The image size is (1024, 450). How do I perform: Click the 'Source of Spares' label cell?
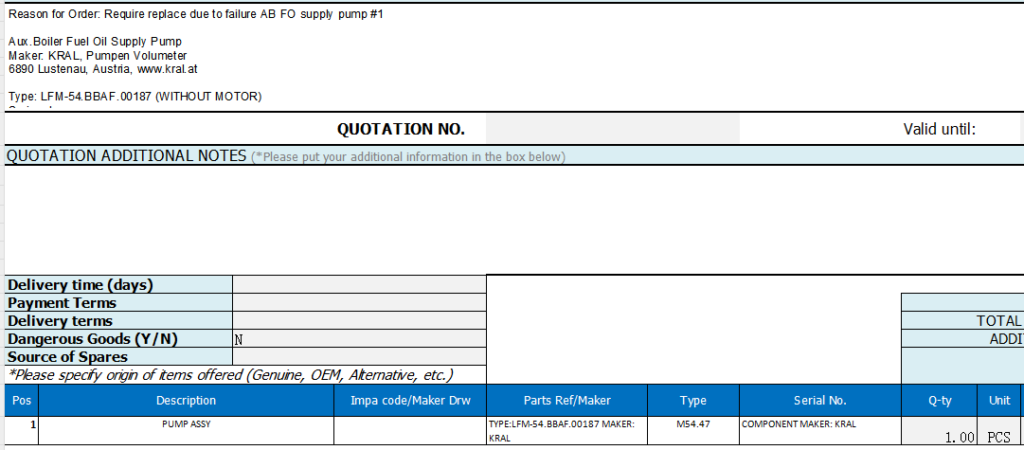[x=119, y=357]
